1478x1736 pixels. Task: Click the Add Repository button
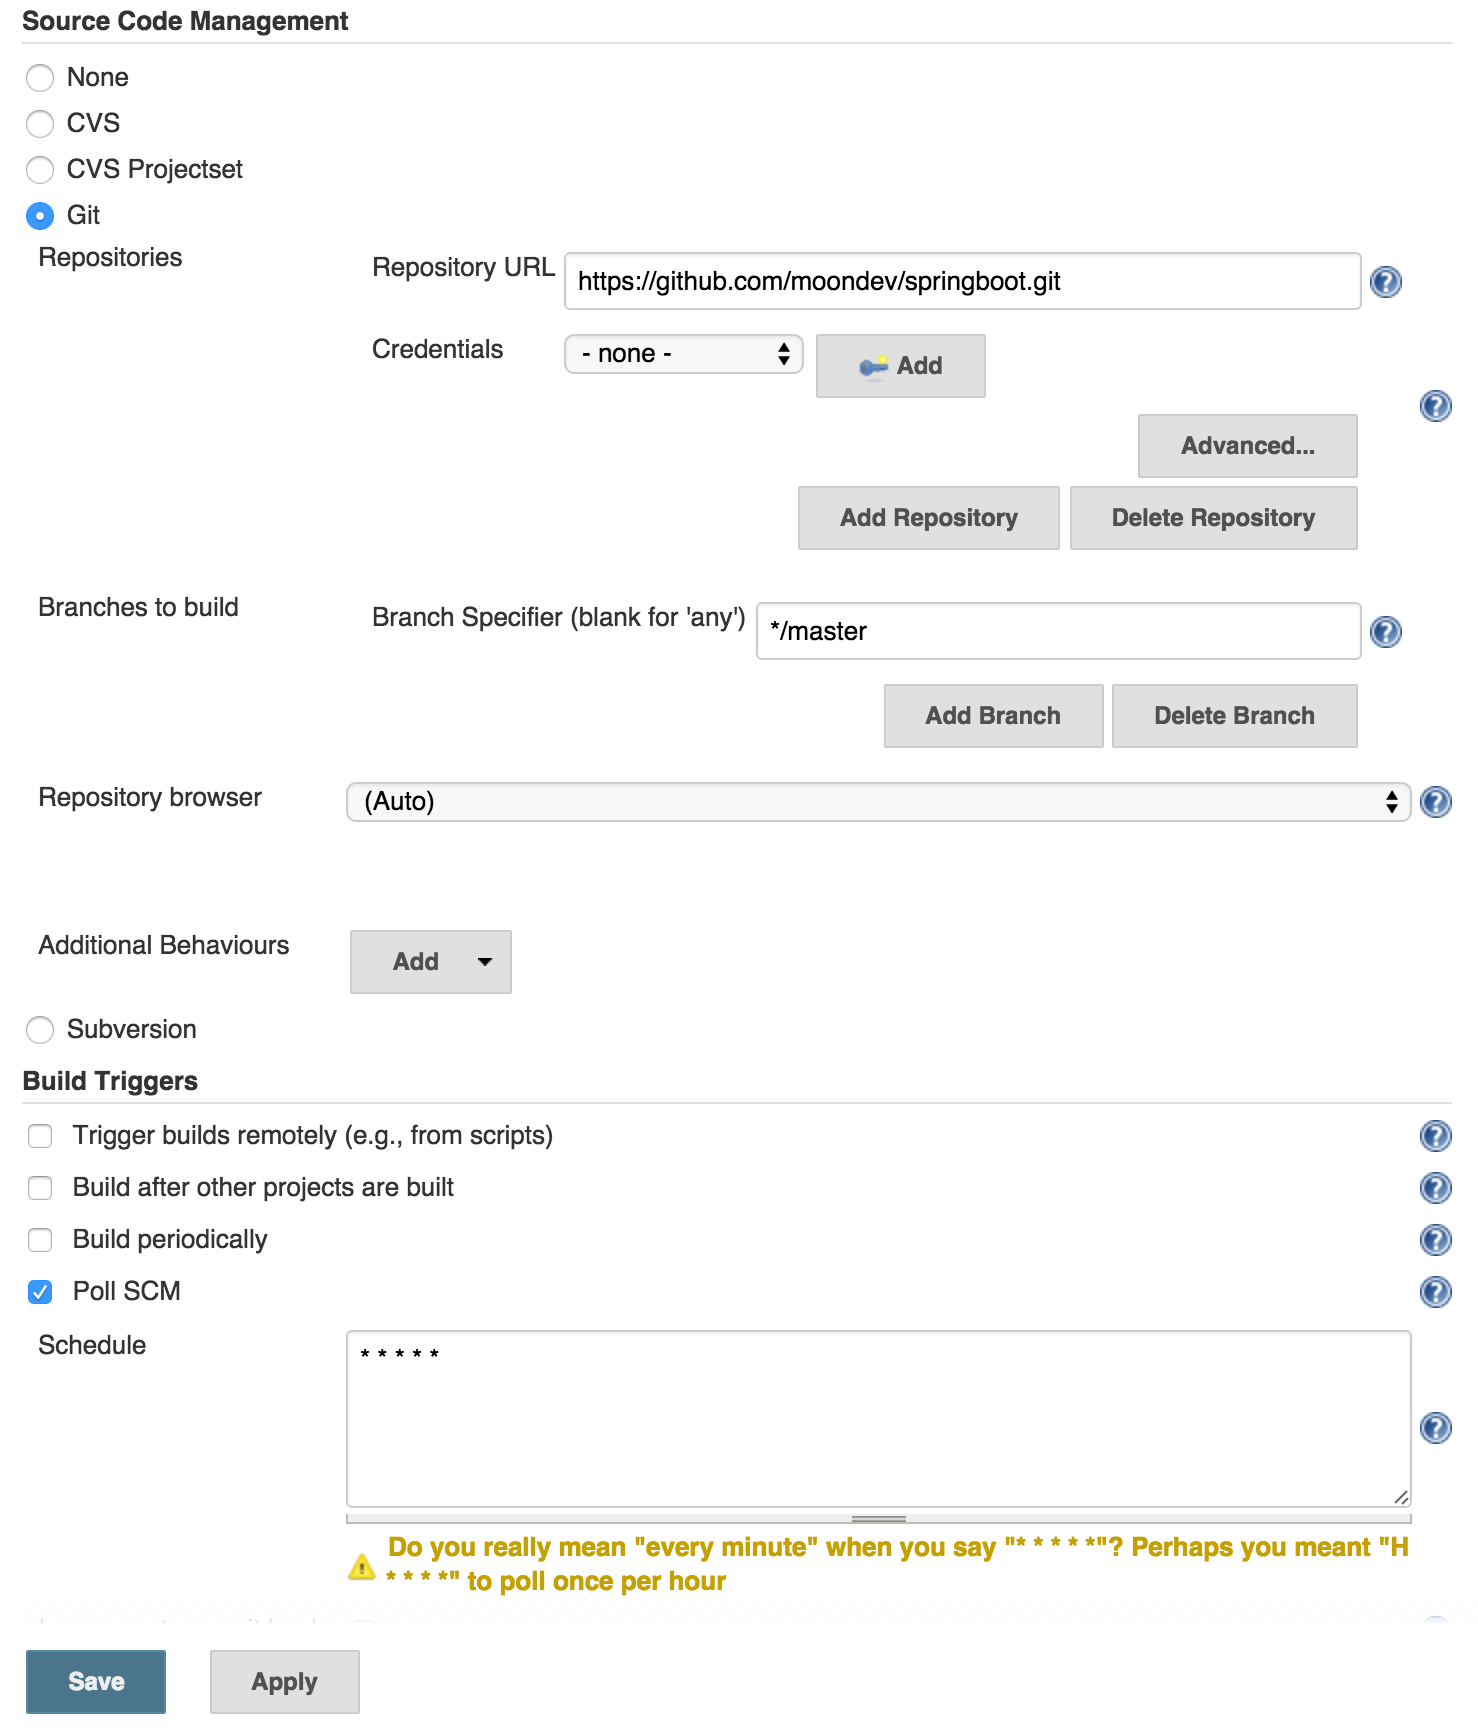click(928, 518)
